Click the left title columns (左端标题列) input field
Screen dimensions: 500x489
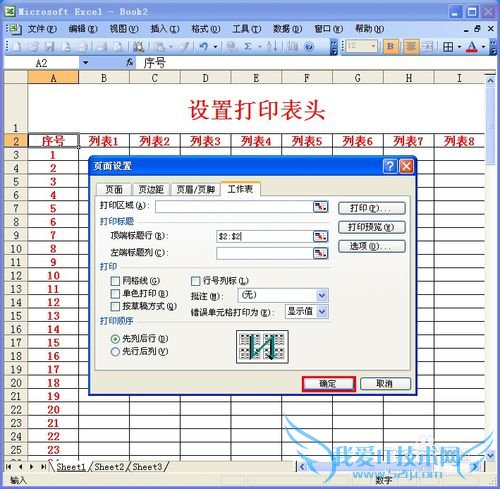tap(265, 253)
